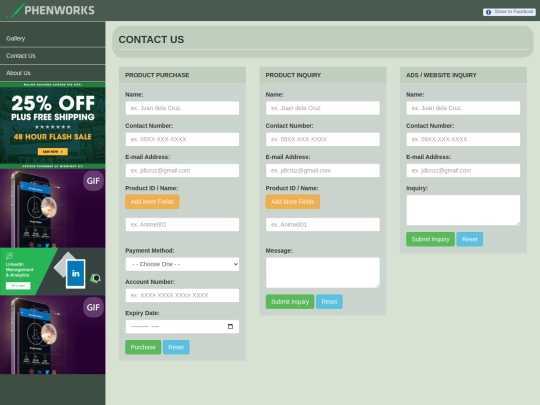The height and width of the screenshot is (405, 540).
Task: Click Inquiry textarea in Ads / Website Inquiry
Action: pyautogui.click(x=463, y=210)
